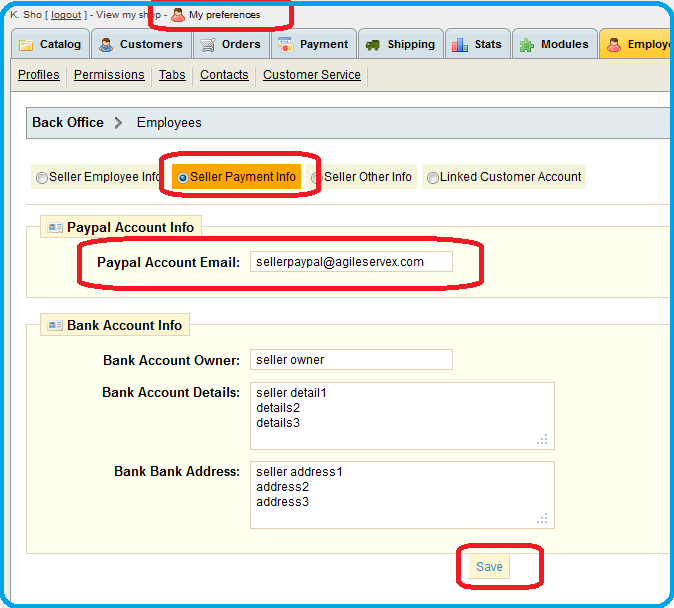Go to Contacts submenu link
Viewport: 674px width, 608px height.
224,75
